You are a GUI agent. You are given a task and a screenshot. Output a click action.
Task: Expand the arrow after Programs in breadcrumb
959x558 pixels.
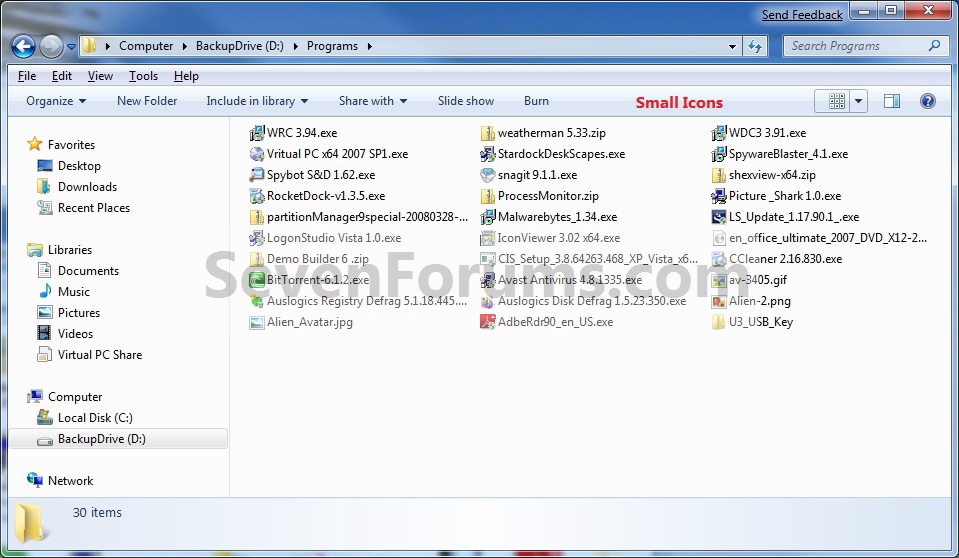pos(369,46)
